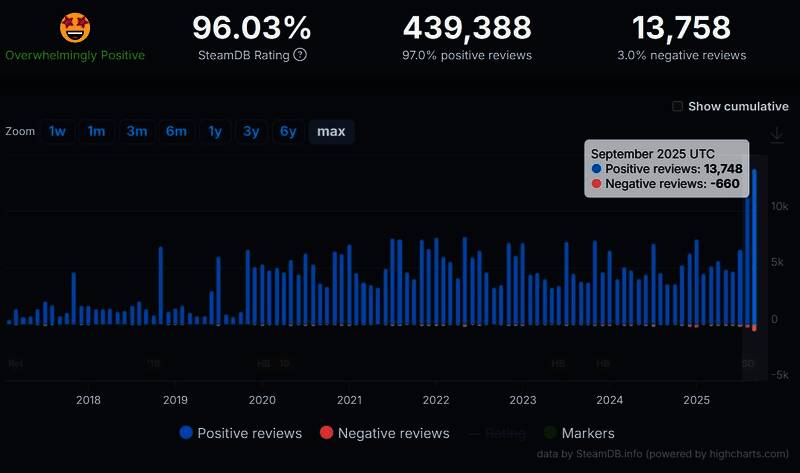
Task: Set zoom range to 1m
Action: (x=96, y=131)
